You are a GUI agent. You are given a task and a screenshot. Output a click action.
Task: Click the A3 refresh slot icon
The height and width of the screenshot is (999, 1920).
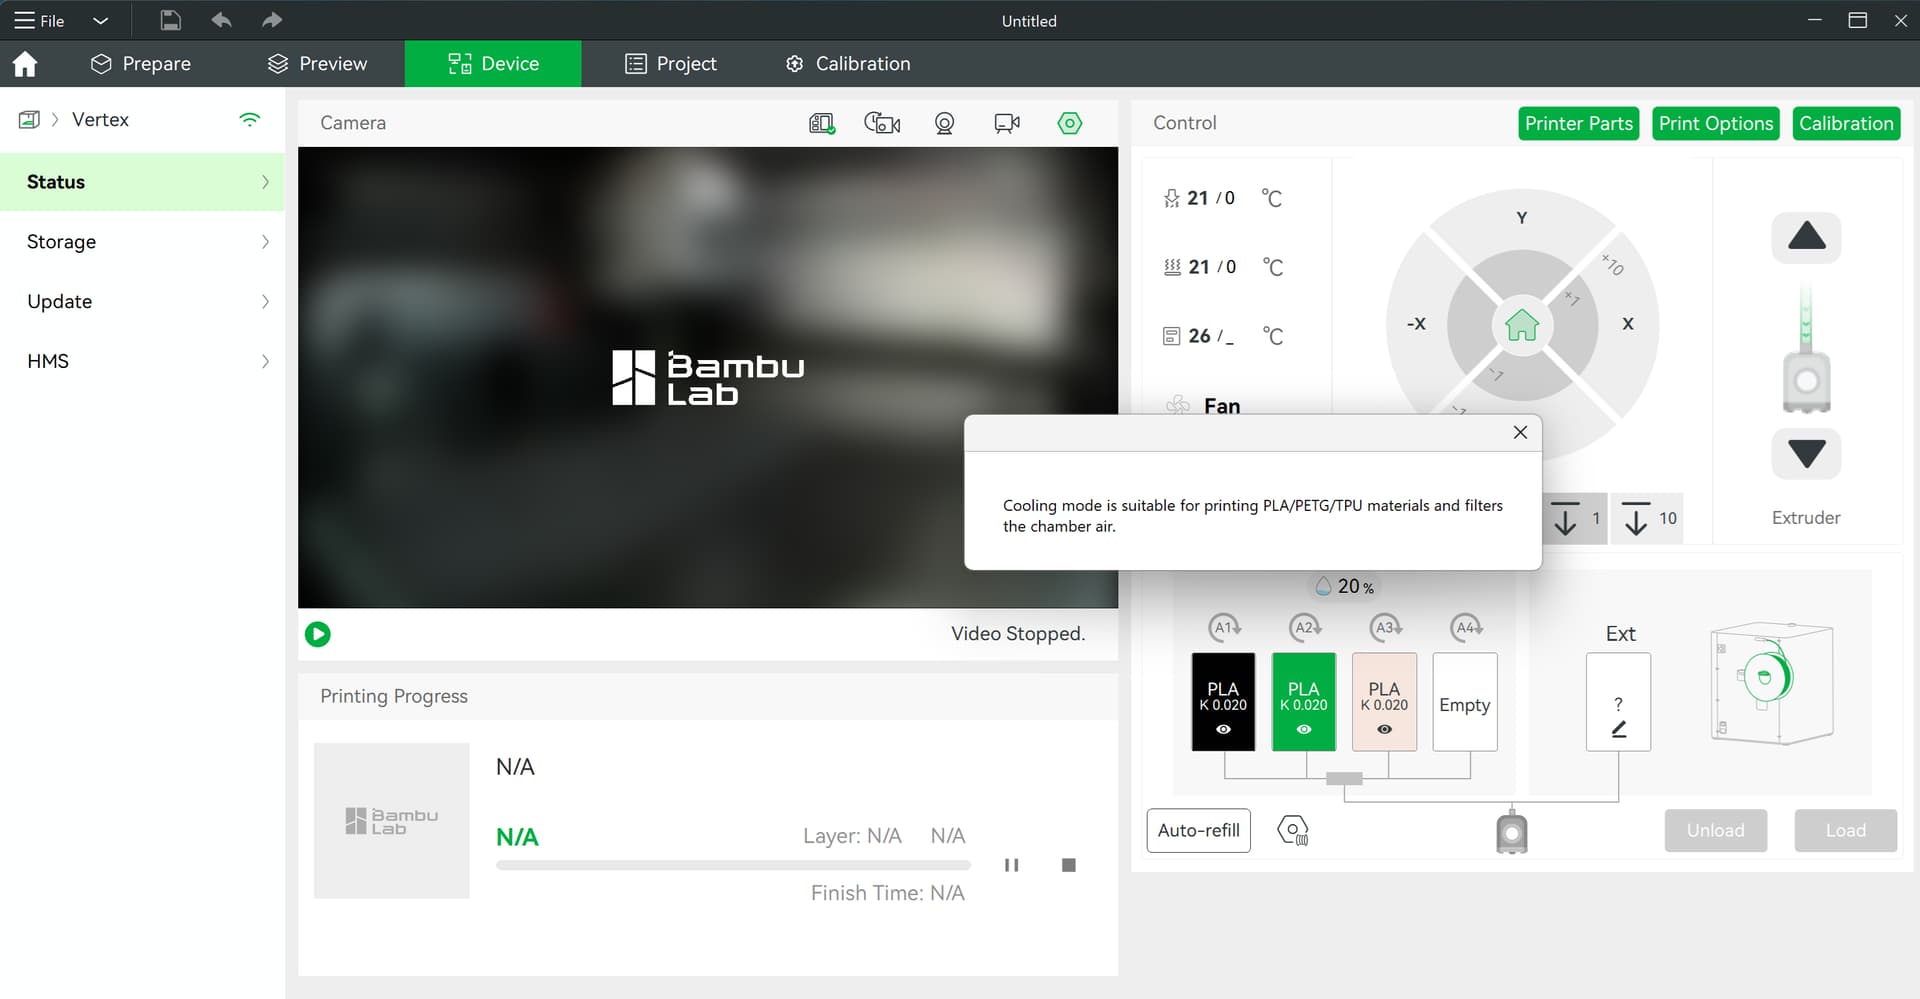[x=1385, y=627]
